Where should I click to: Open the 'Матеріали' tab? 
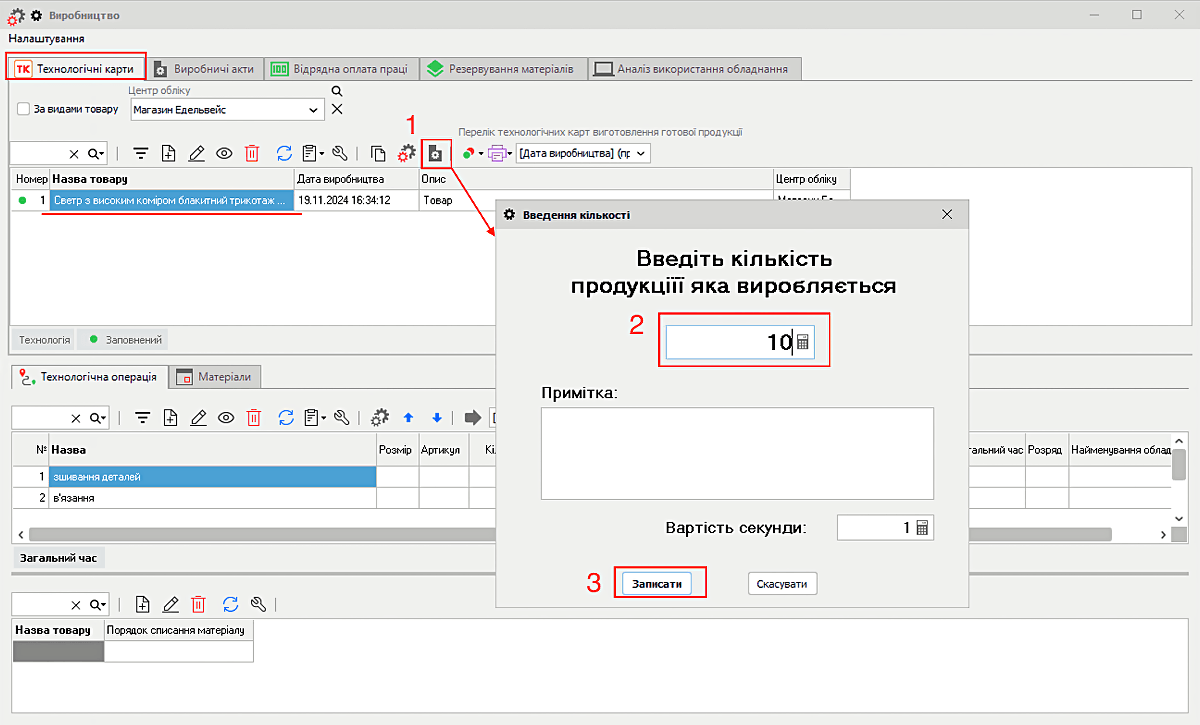click(218, 377)
